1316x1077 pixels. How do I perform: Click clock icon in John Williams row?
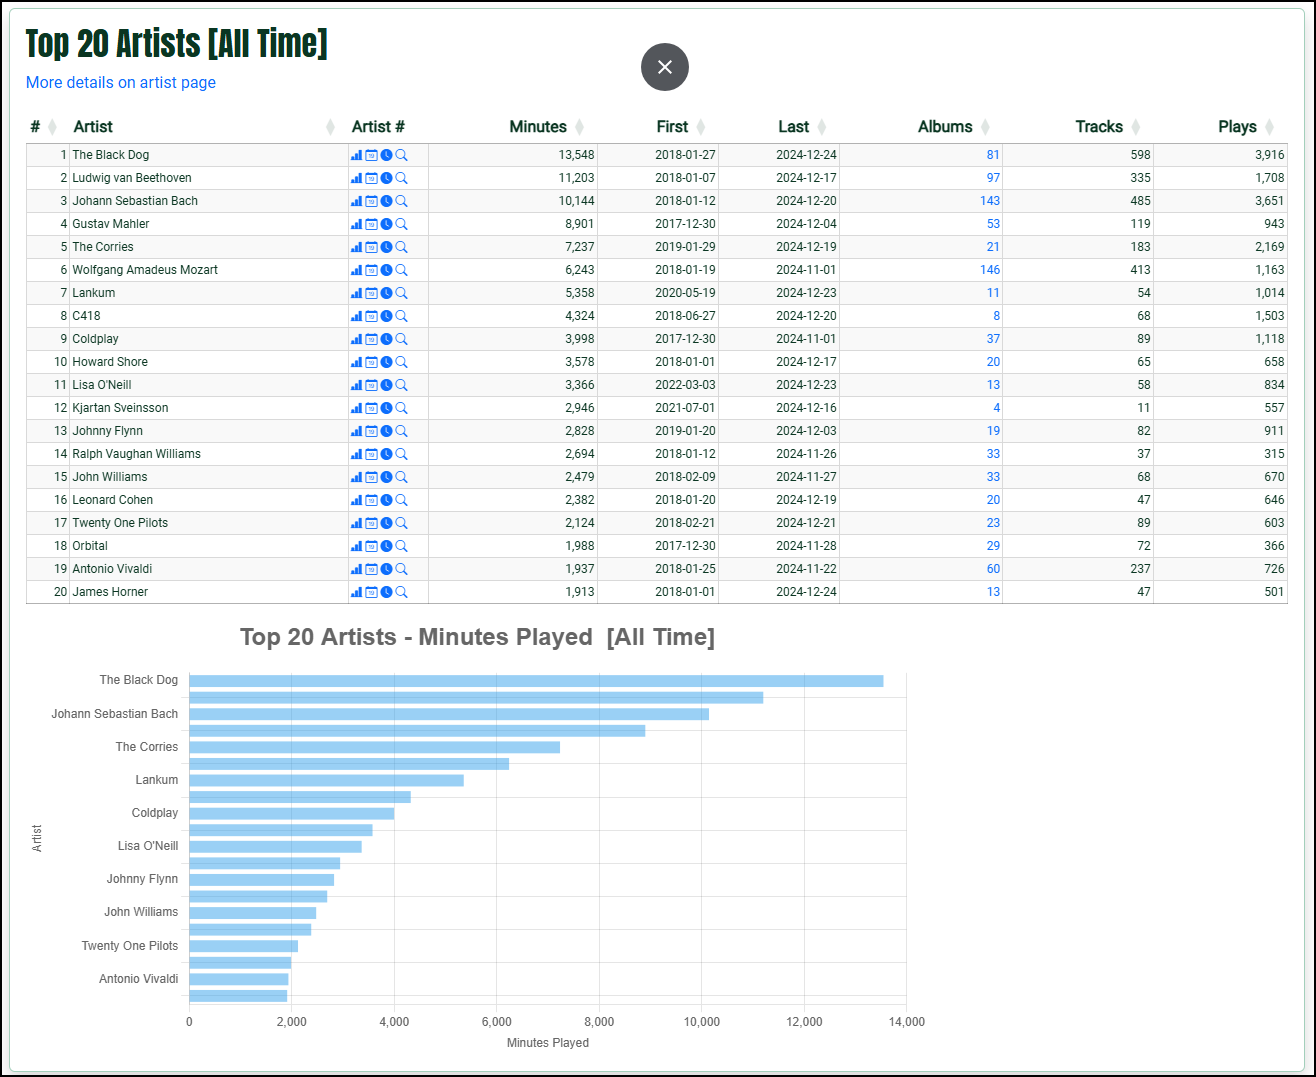(386, 477)
